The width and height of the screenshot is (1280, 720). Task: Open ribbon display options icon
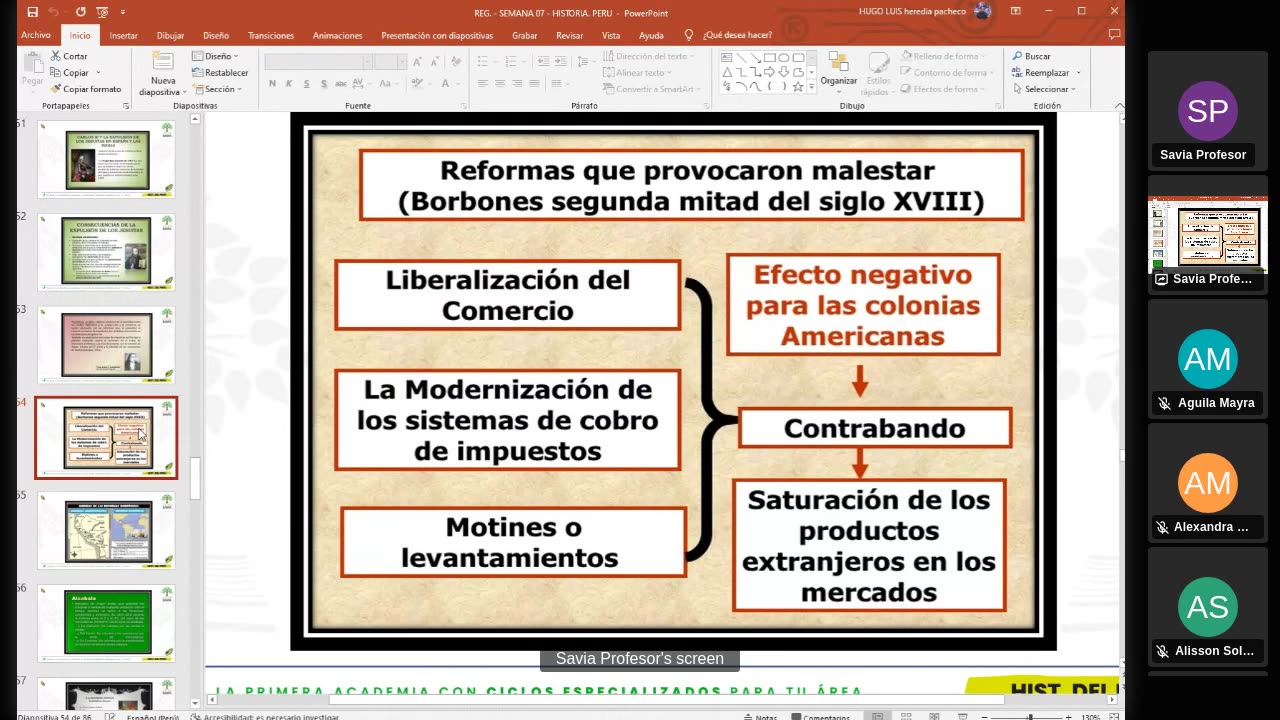click(x=1017, y=12)
